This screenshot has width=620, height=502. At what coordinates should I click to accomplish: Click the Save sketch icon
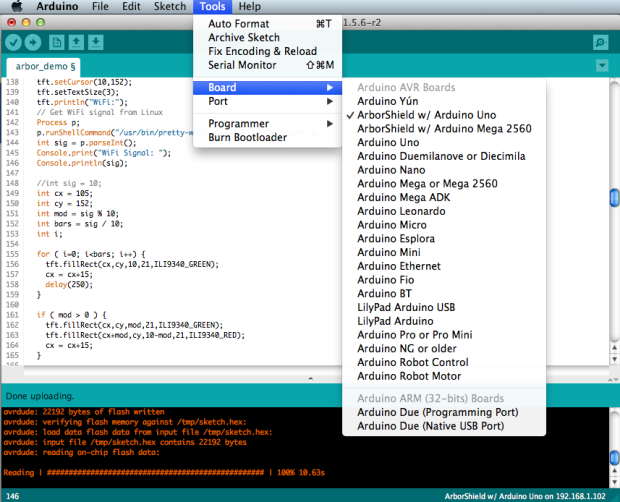pos(95,42)
